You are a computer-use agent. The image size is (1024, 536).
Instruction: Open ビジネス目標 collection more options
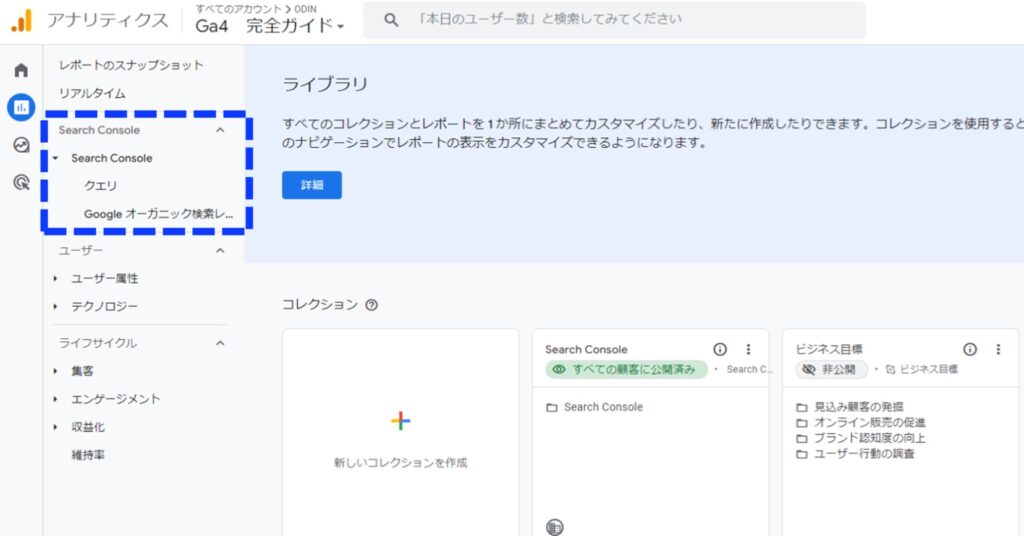998,349
